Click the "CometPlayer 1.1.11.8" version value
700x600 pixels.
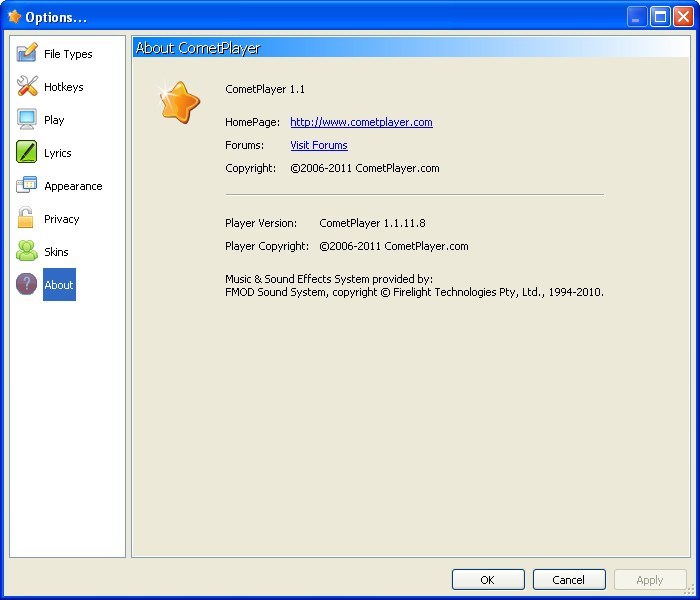point(372,223)
